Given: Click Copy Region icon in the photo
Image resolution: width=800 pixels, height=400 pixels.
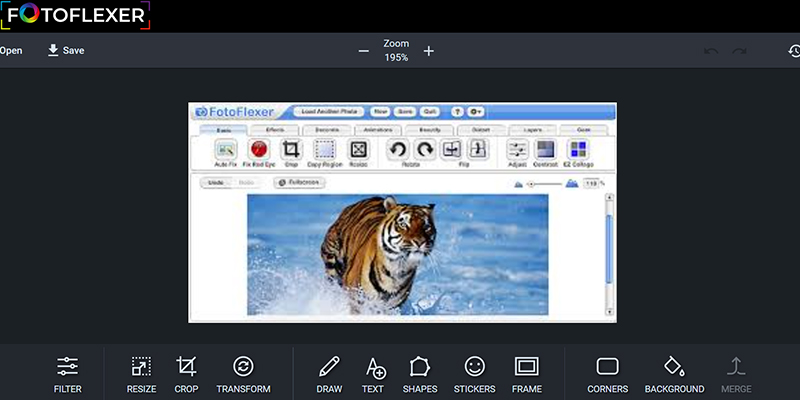Looking at the screenshot, I should pos(324,149).
